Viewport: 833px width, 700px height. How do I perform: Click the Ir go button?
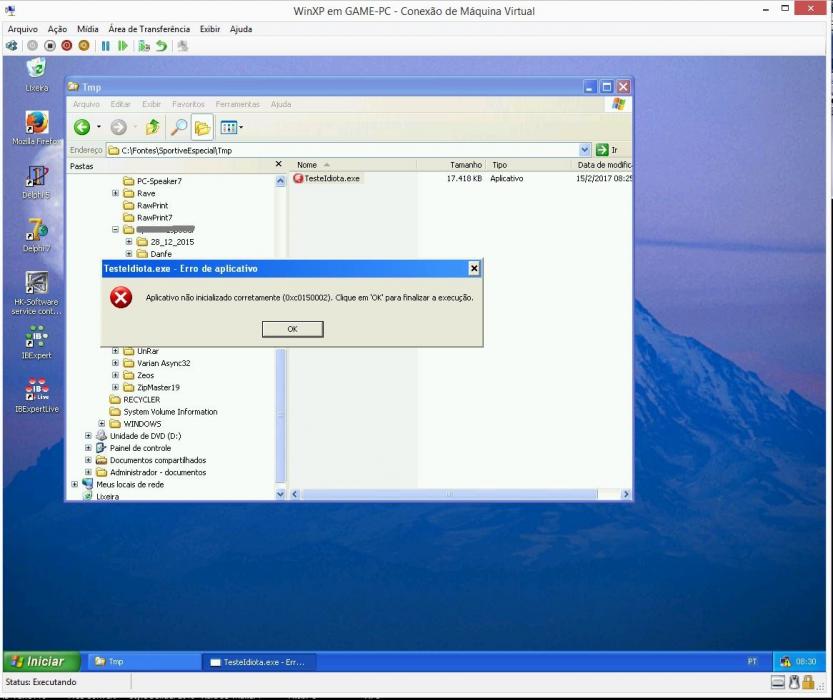[607, 150]
